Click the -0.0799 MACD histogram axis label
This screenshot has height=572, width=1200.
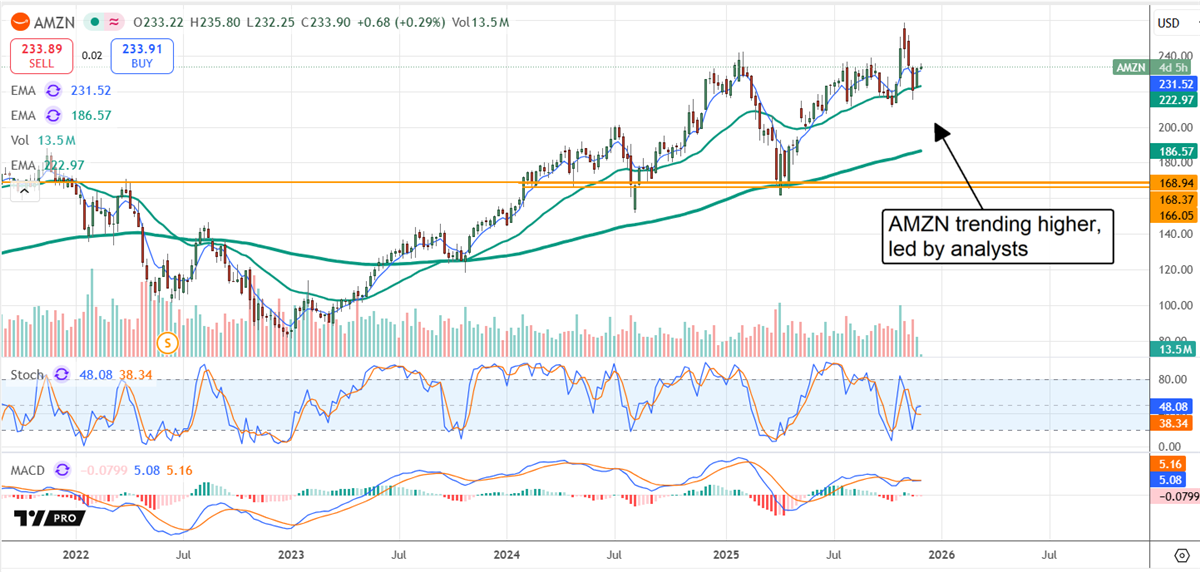[1174, 496]
